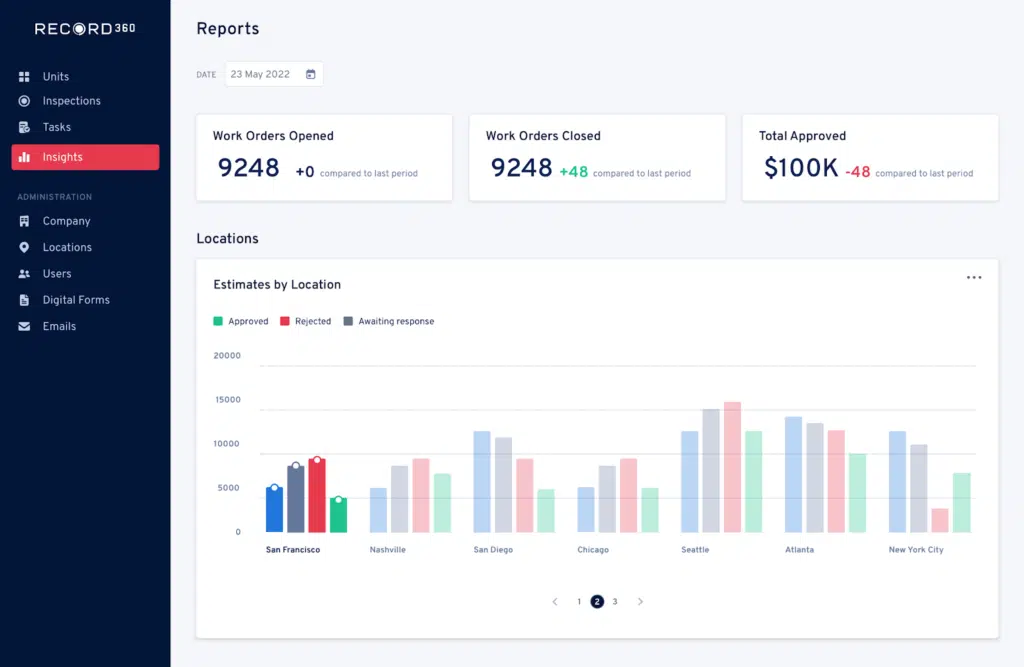Go to chart page 3

click(615, 602)
